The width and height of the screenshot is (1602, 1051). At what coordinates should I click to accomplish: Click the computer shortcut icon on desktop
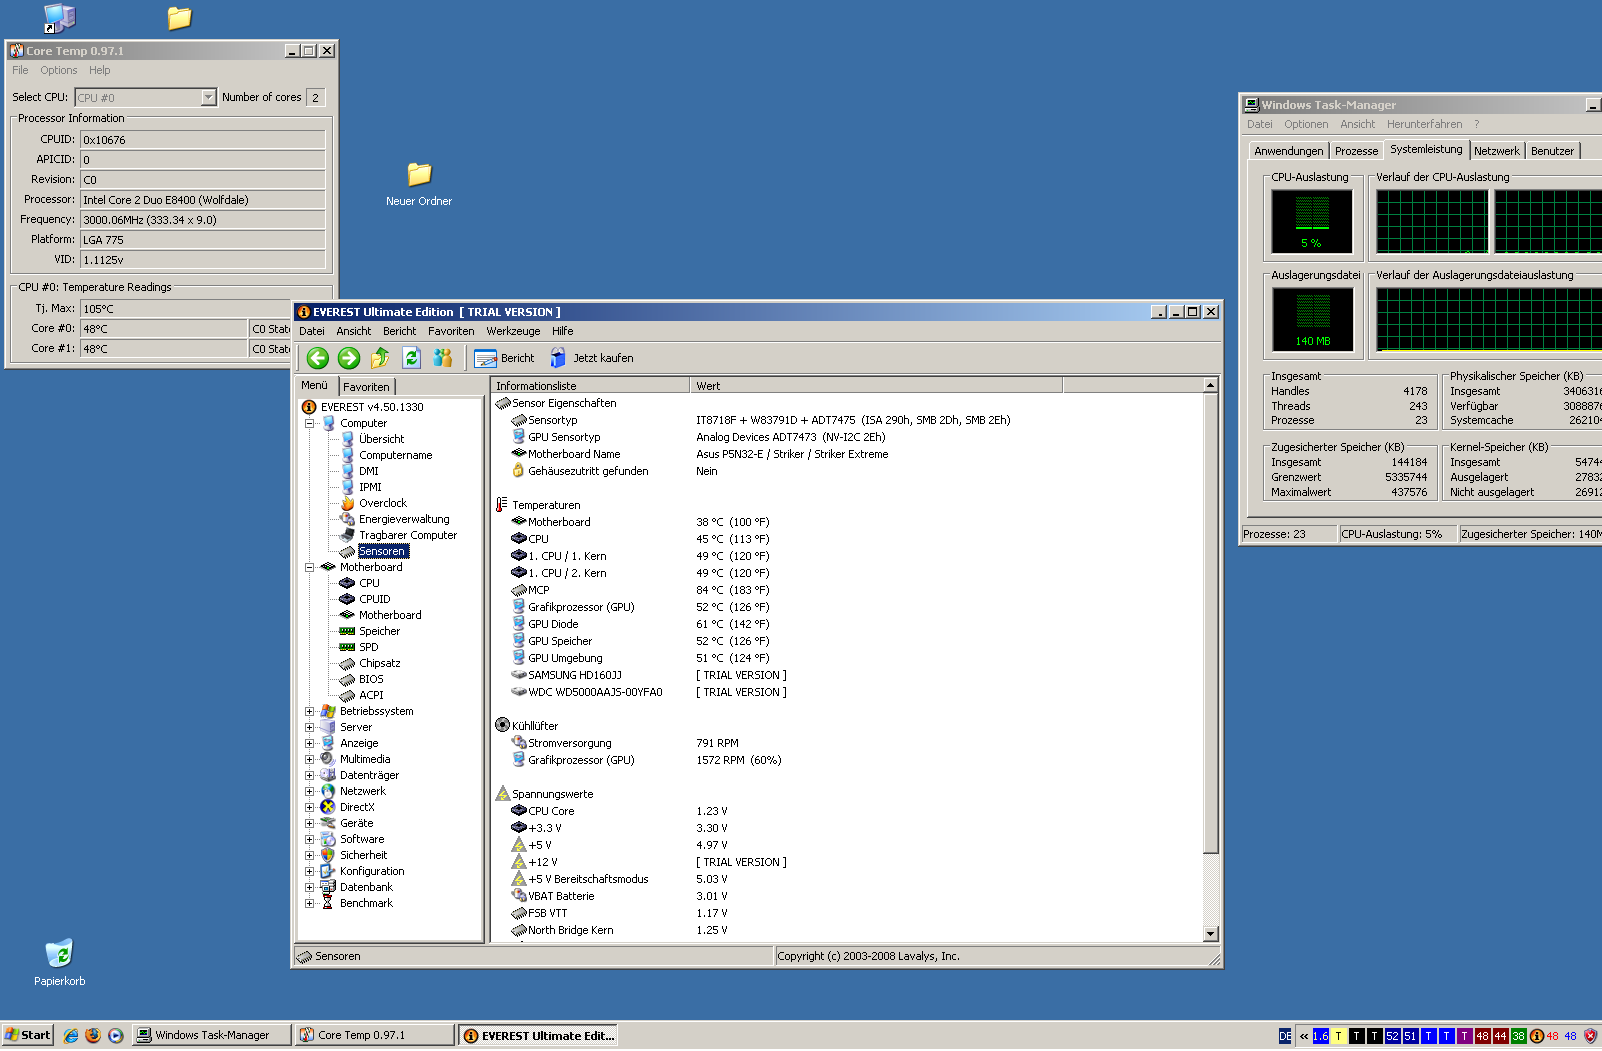[x=60, y=18]
